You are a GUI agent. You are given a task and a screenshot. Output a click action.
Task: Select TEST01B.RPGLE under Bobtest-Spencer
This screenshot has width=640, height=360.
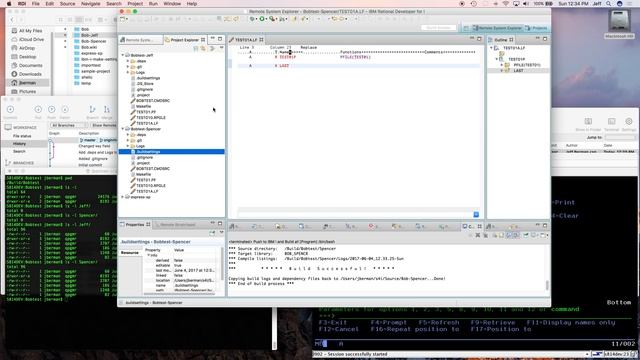point(151,186)
